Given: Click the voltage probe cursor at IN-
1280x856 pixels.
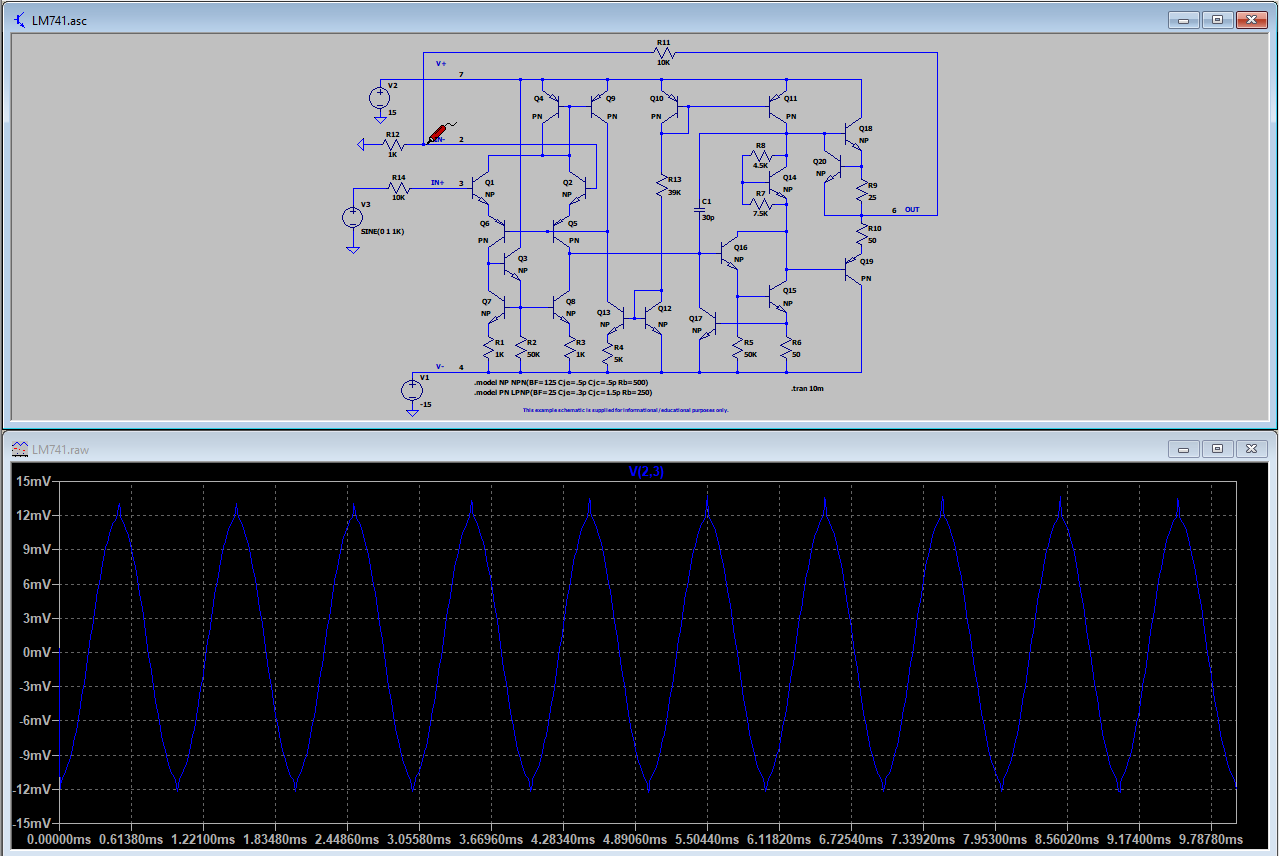Looking at the screenshot, I should pos(440,132).
